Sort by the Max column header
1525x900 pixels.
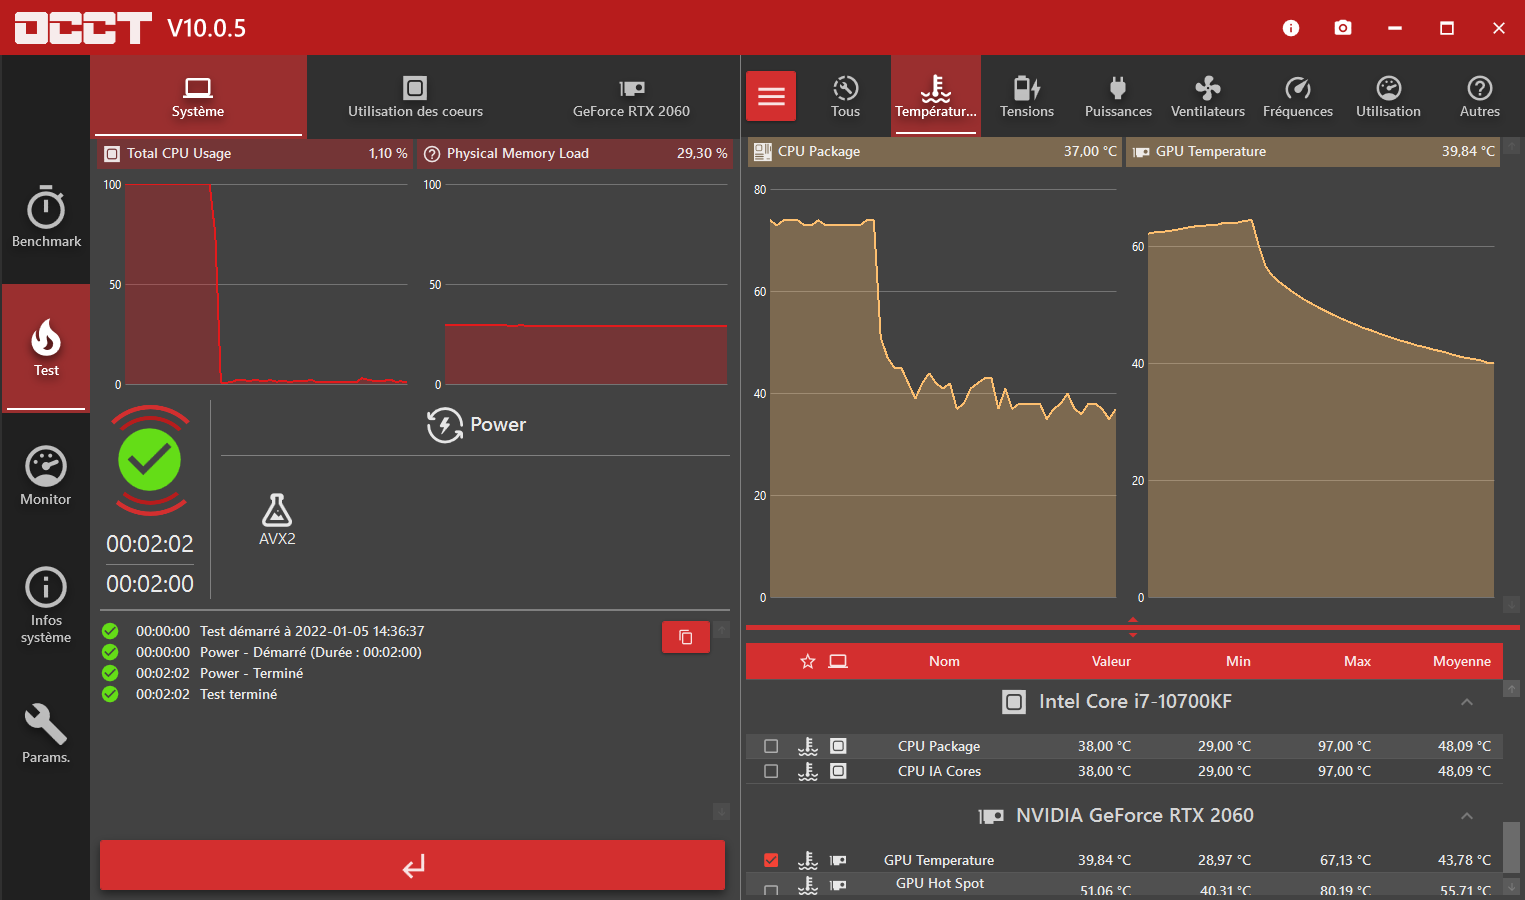pyautogui.click(x=1357, y=661)
